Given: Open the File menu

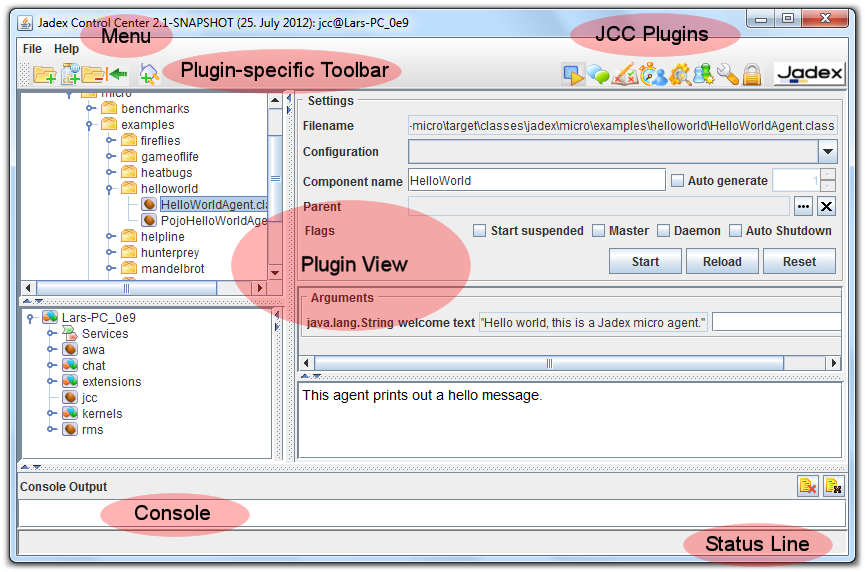Looking at the screenshot, I should 32,49.
